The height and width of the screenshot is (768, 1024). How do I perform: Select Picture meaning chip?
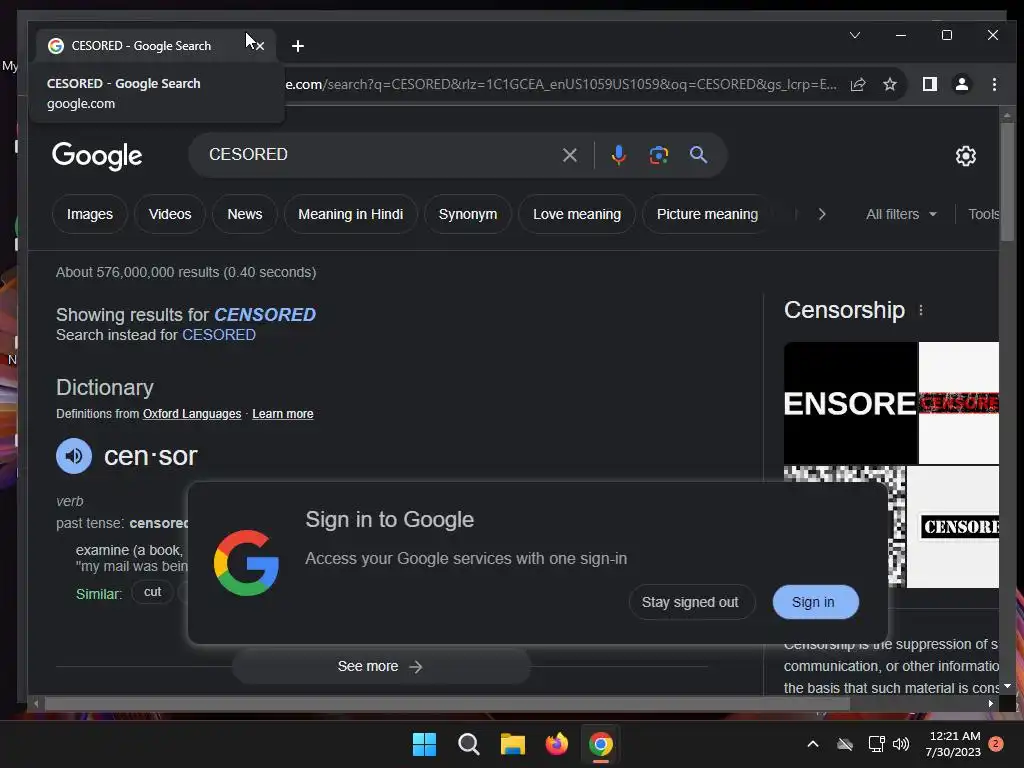(707, 214)
